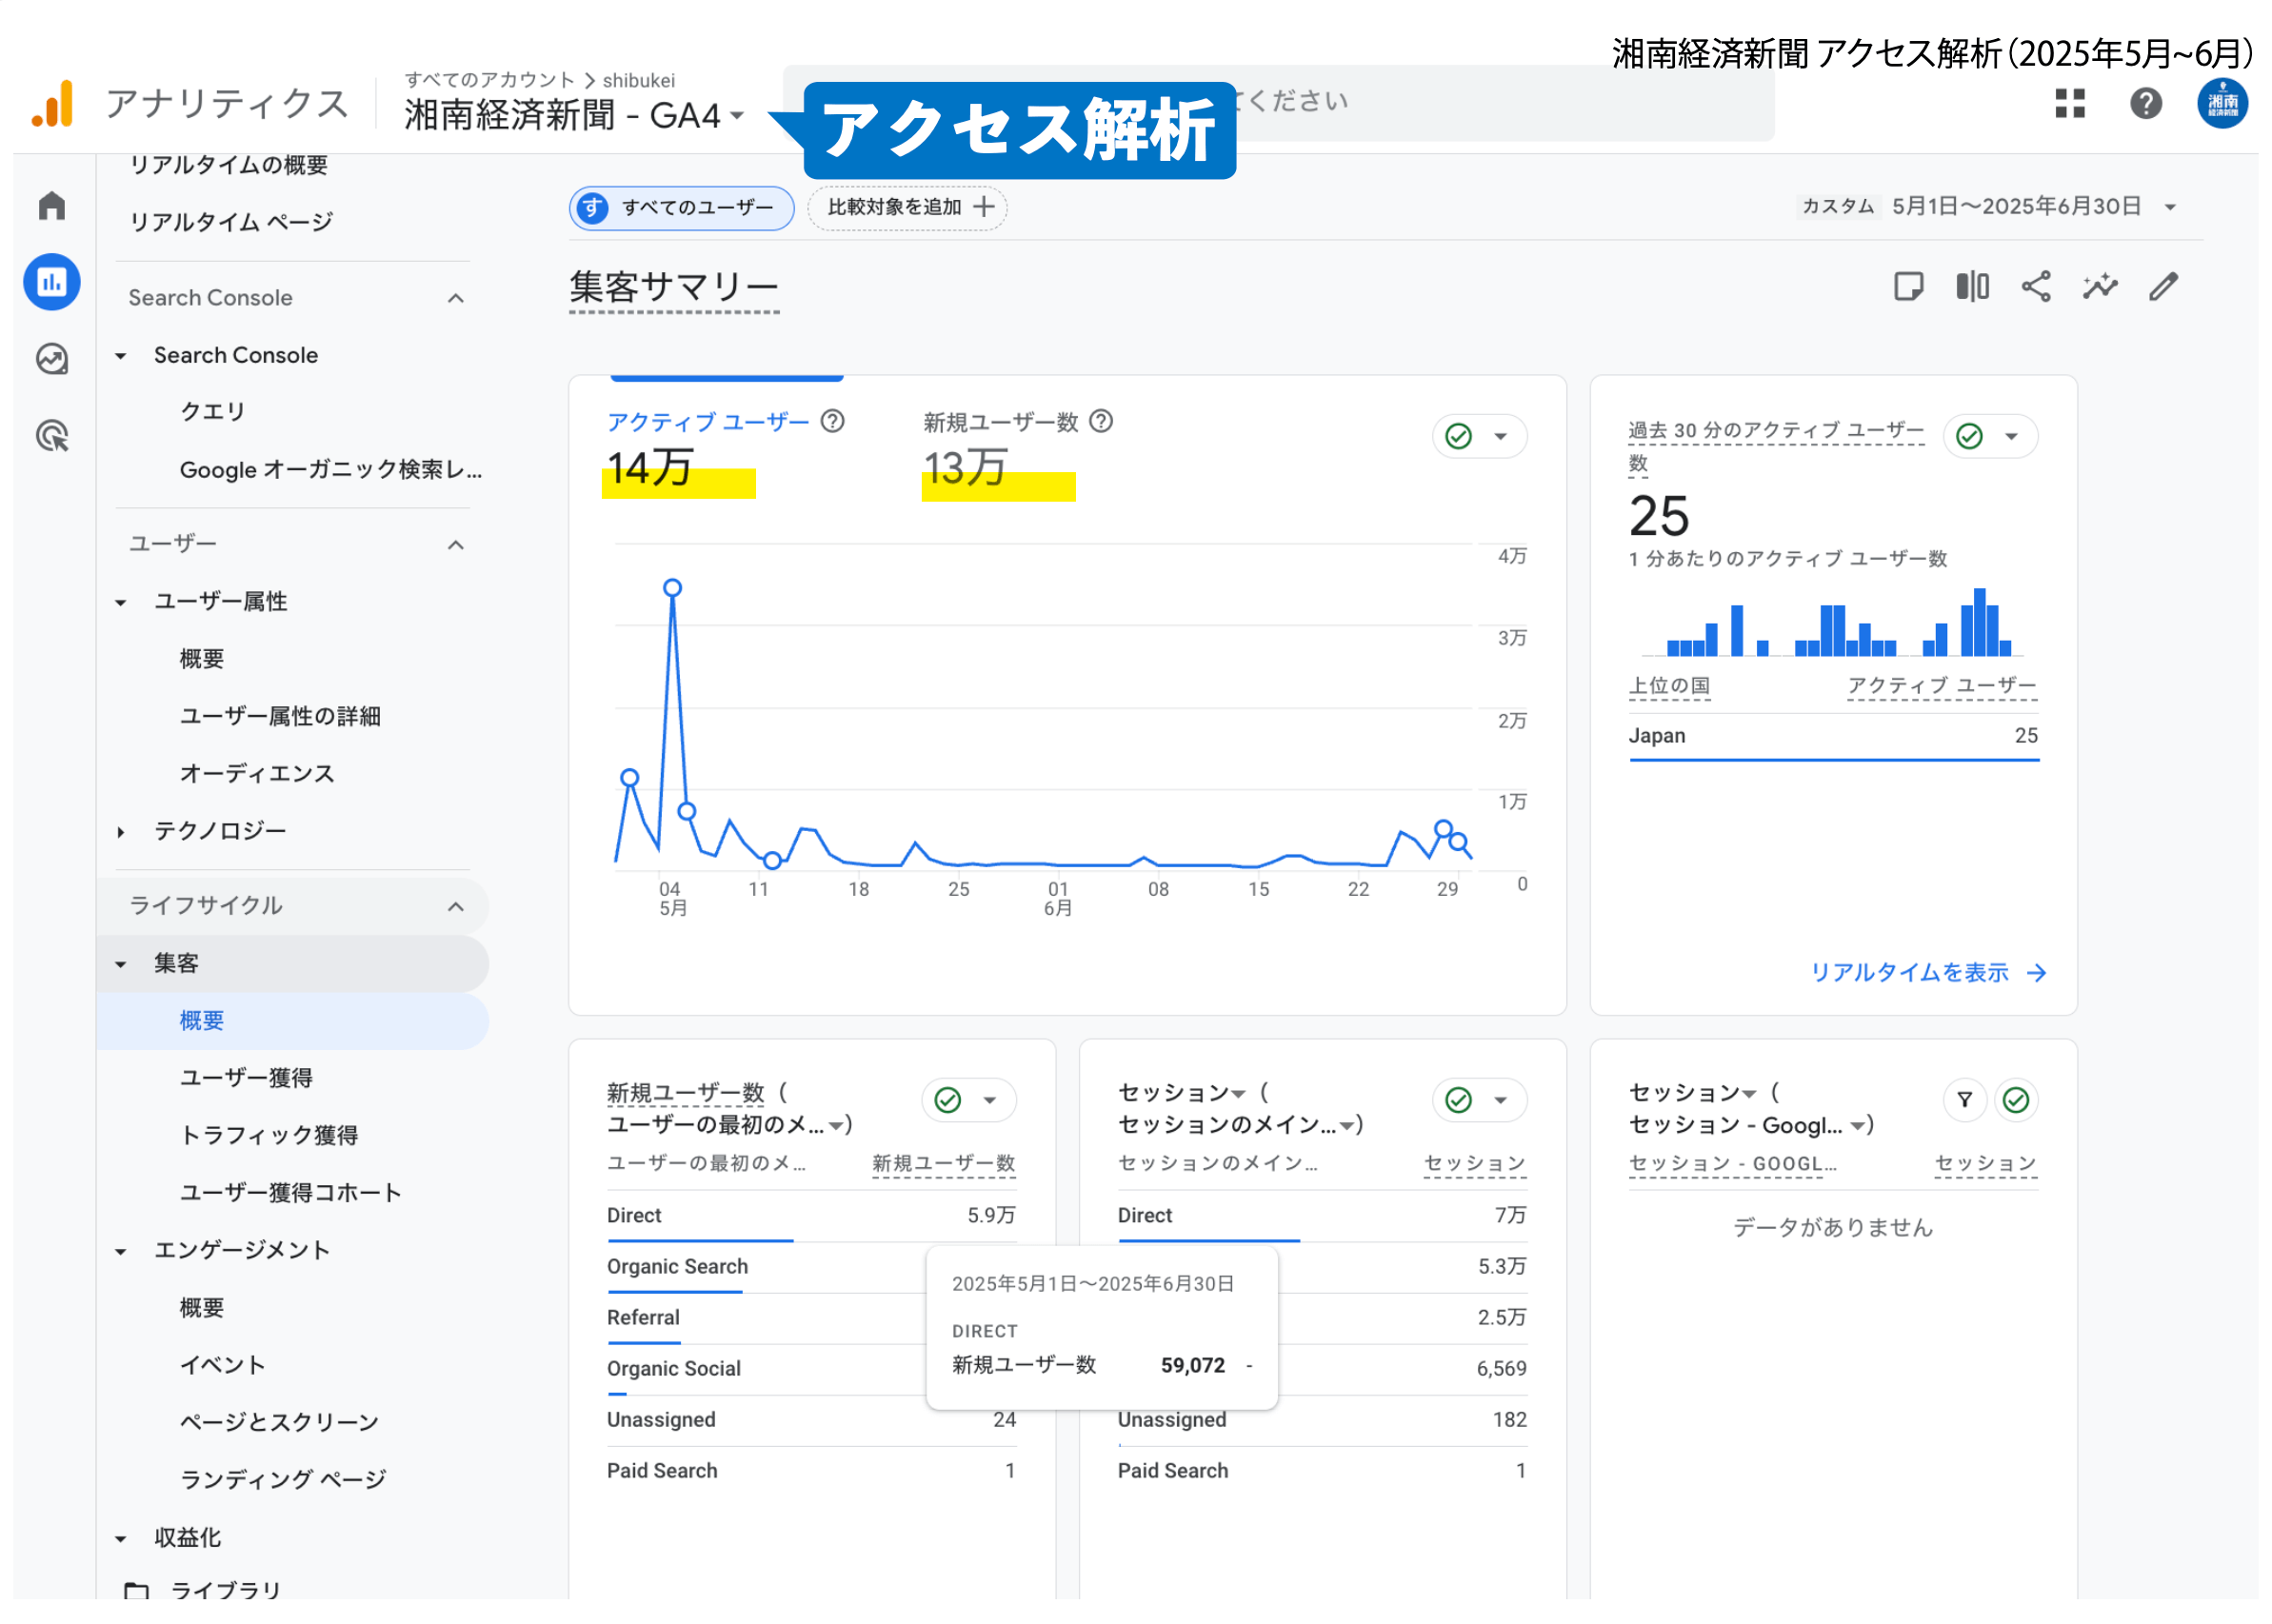Click リアルタイムを表示 link
2272x1624 pixels.
click(1929, 972)
